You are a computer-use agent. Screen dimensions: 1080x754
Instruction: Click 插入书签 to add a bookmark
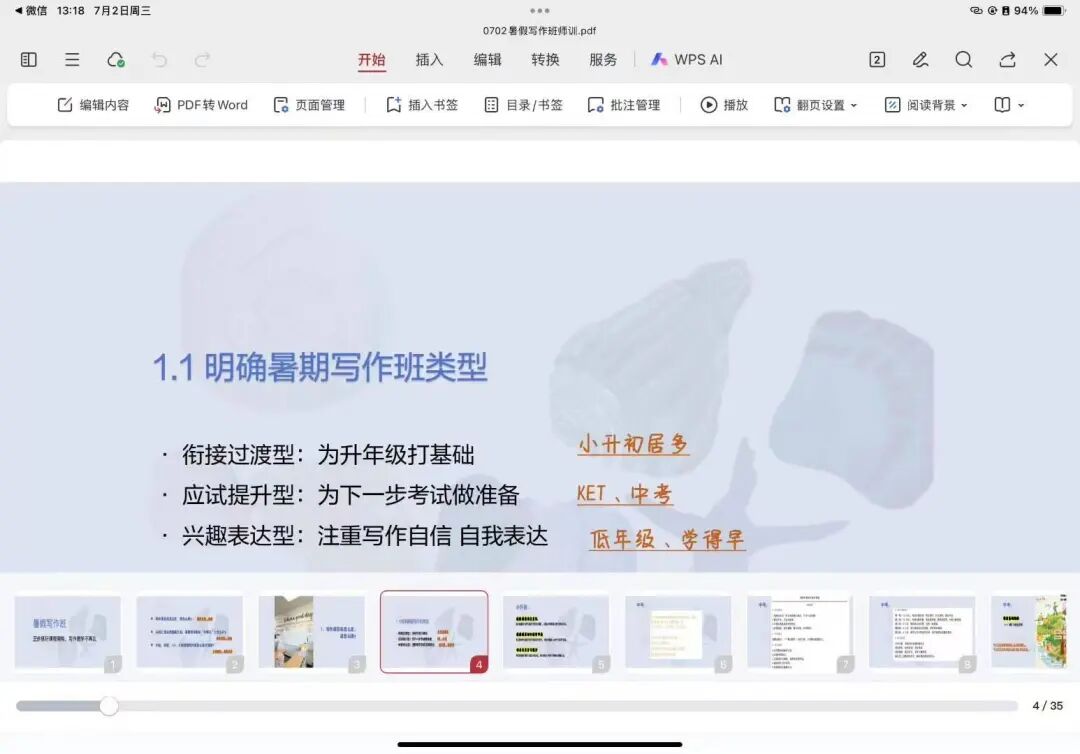click(x=420, y=104)
